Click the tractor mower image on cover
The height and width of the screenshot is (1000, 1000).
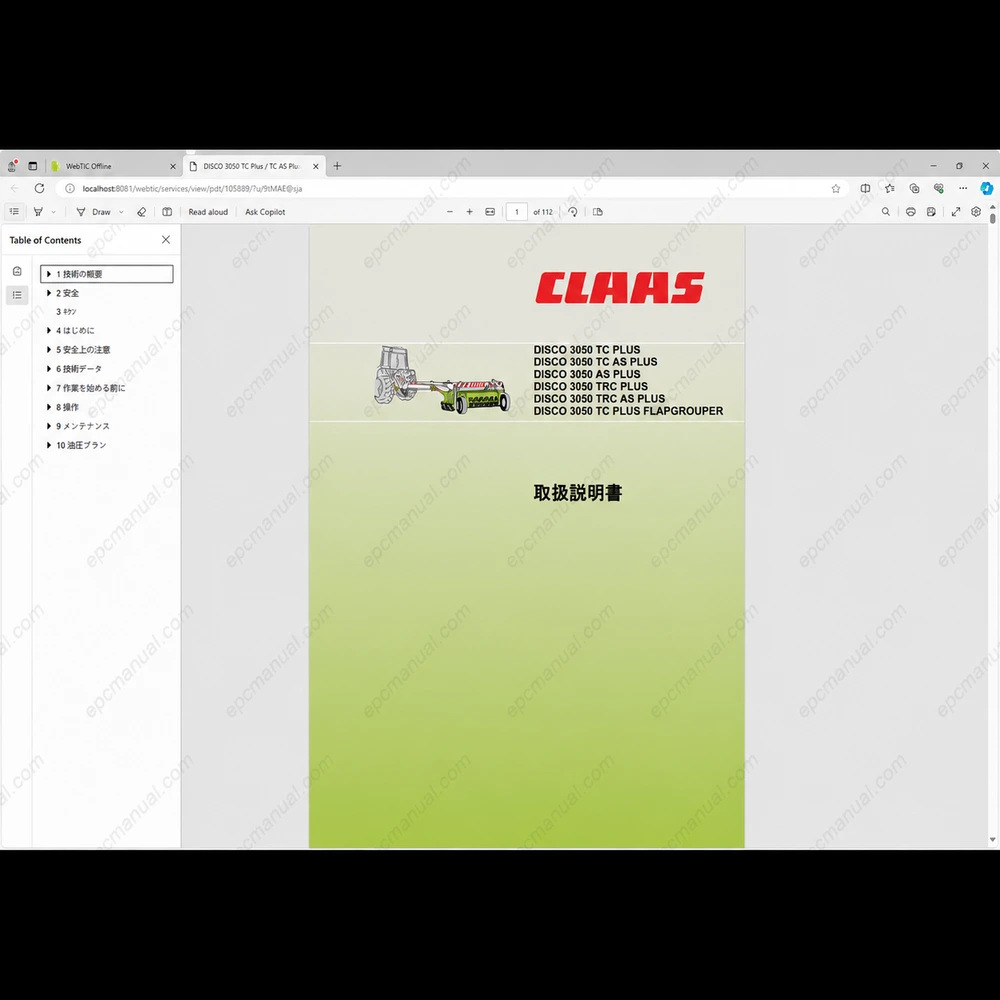442,380
